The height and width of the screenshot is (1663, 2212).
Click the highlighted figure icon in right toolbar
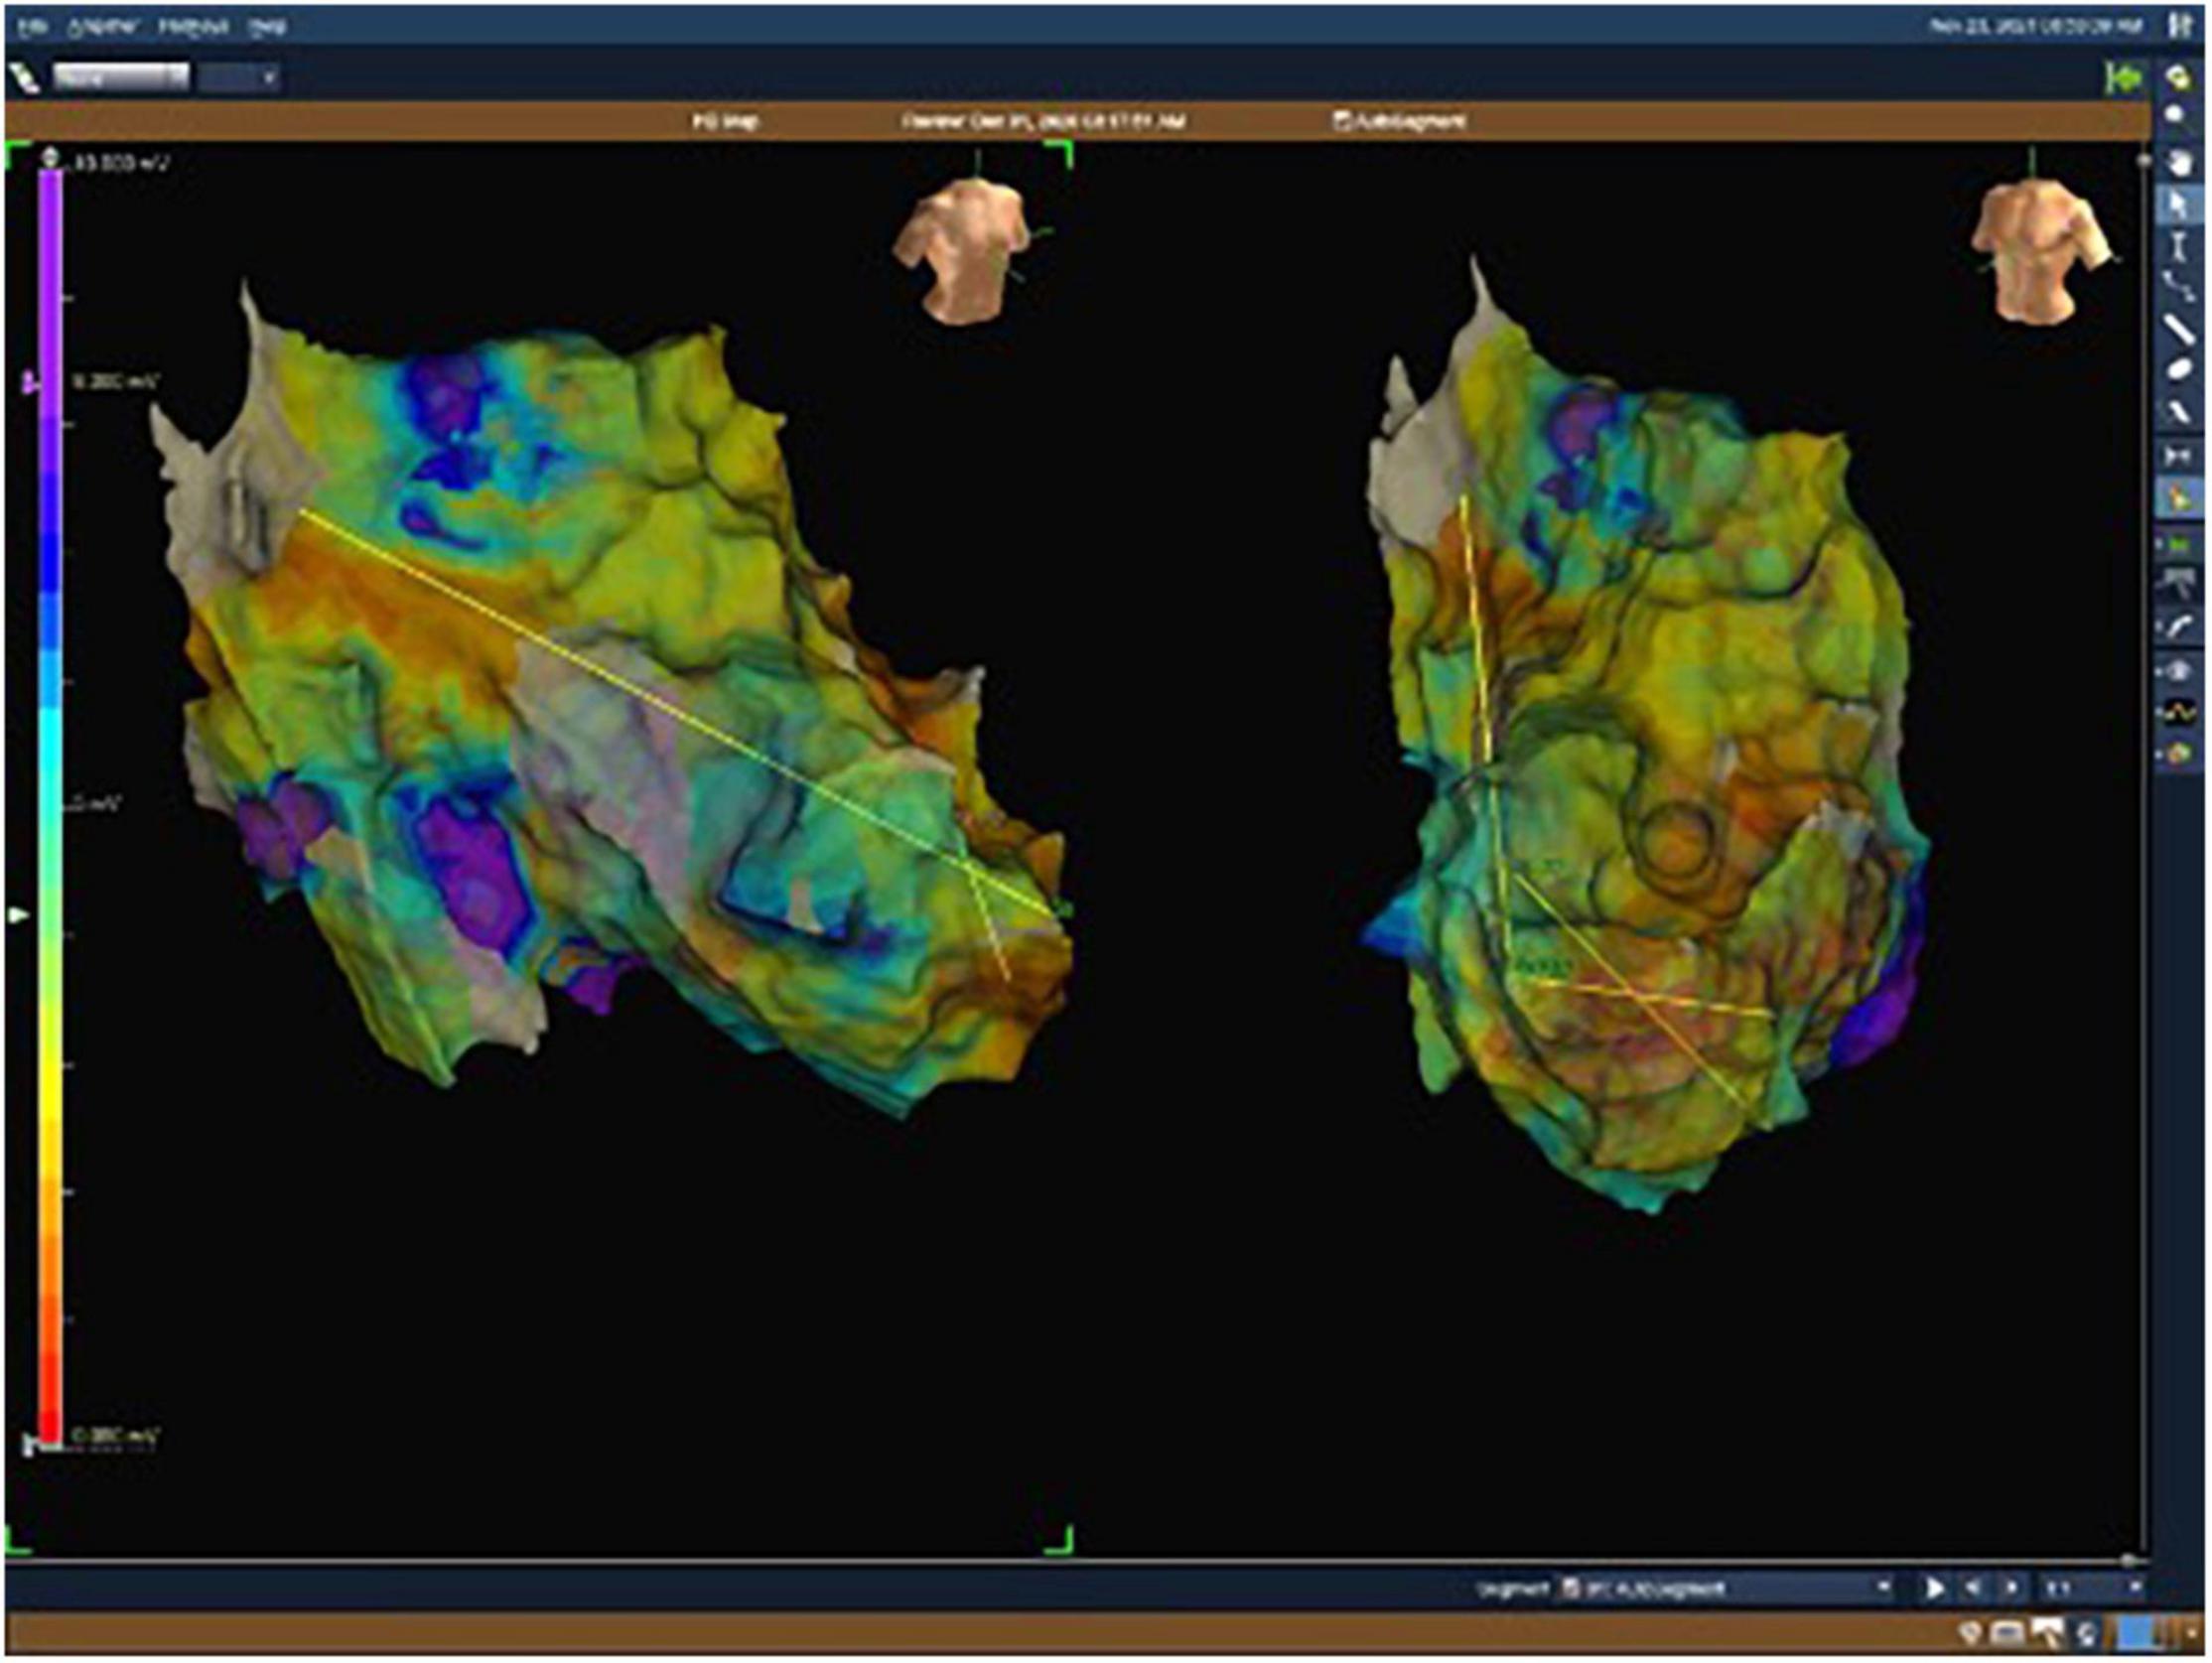tap(2178, 497)
